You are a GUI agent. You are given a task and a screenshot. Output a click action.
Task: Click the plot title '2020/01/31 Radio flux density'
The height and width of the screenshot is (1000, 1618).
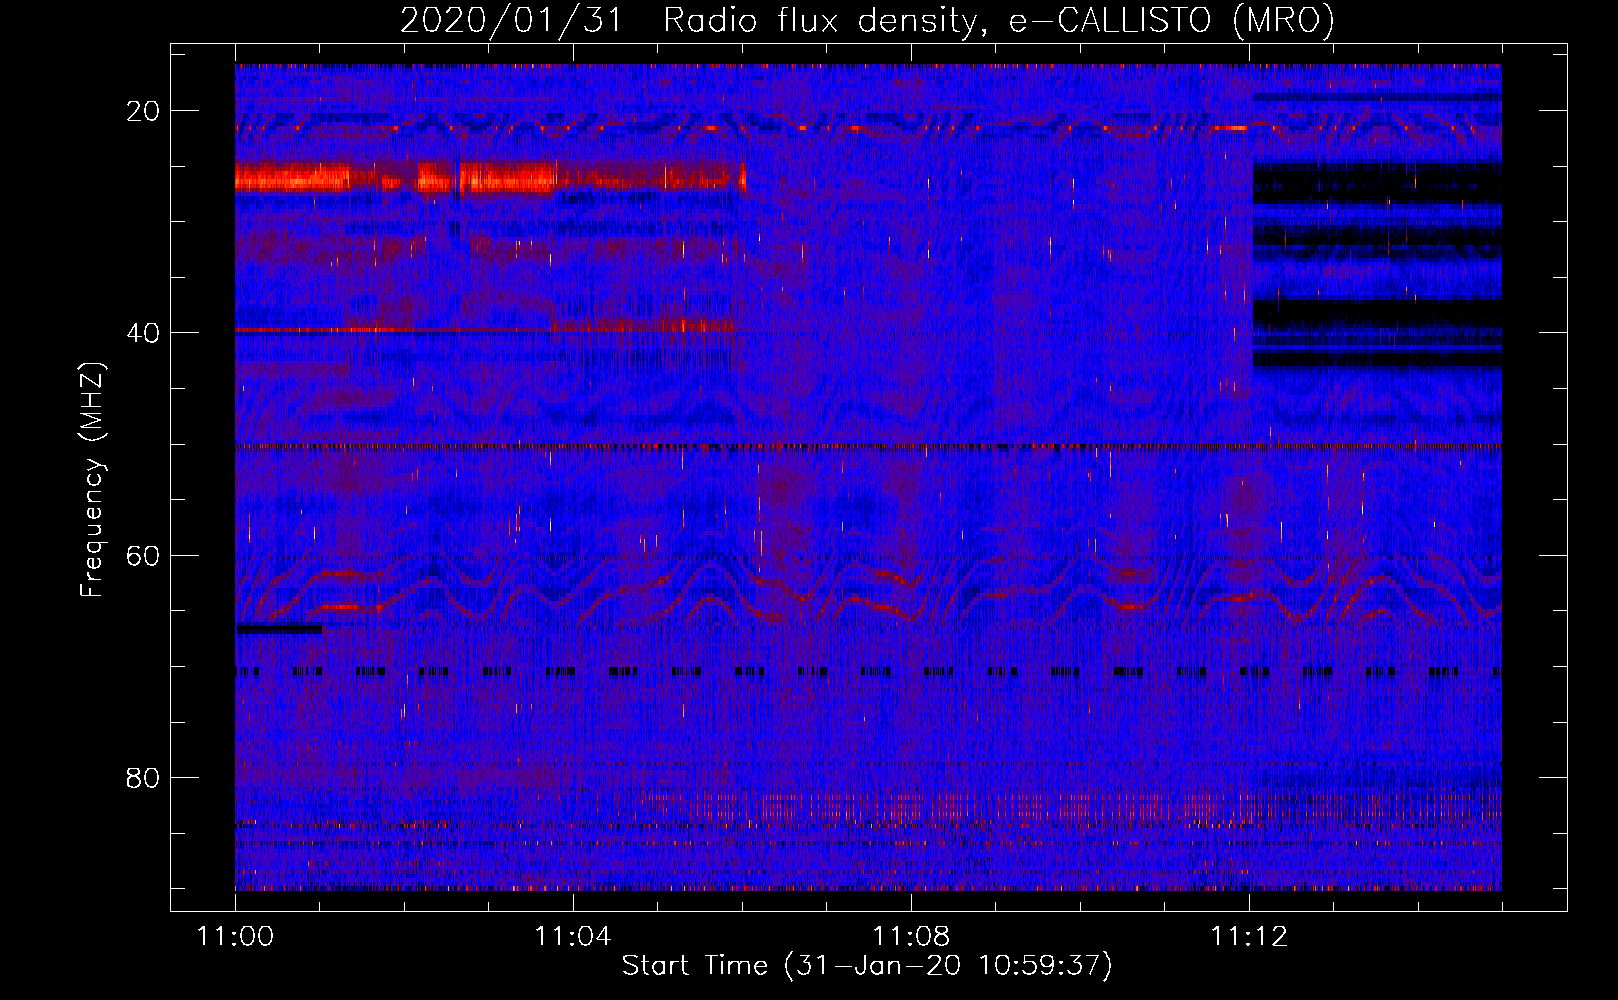(867, 20)
